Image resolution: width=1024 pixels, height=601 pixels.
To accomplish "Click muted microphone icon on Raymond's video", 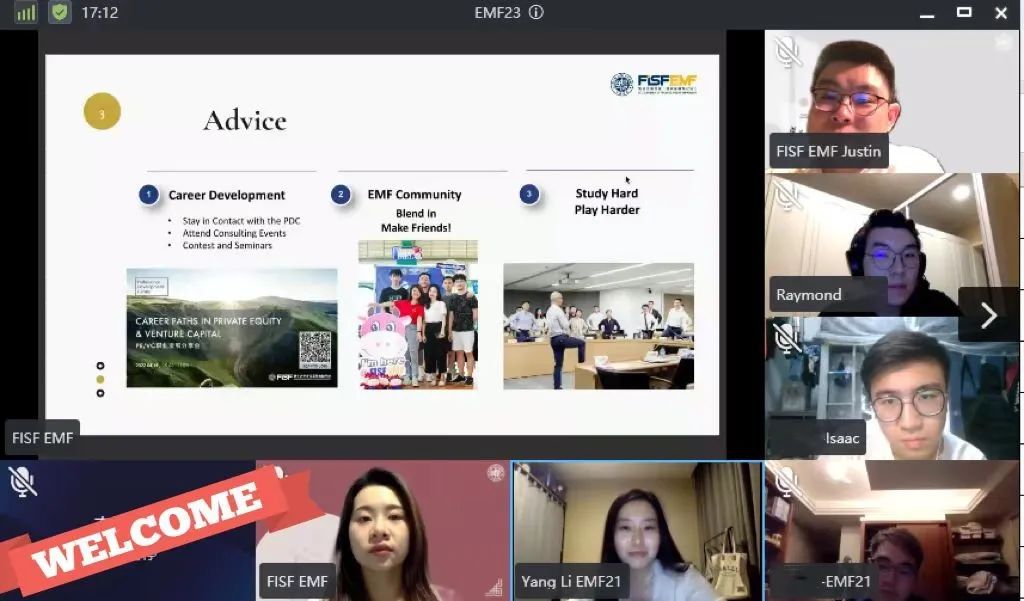I will point(788,194).
